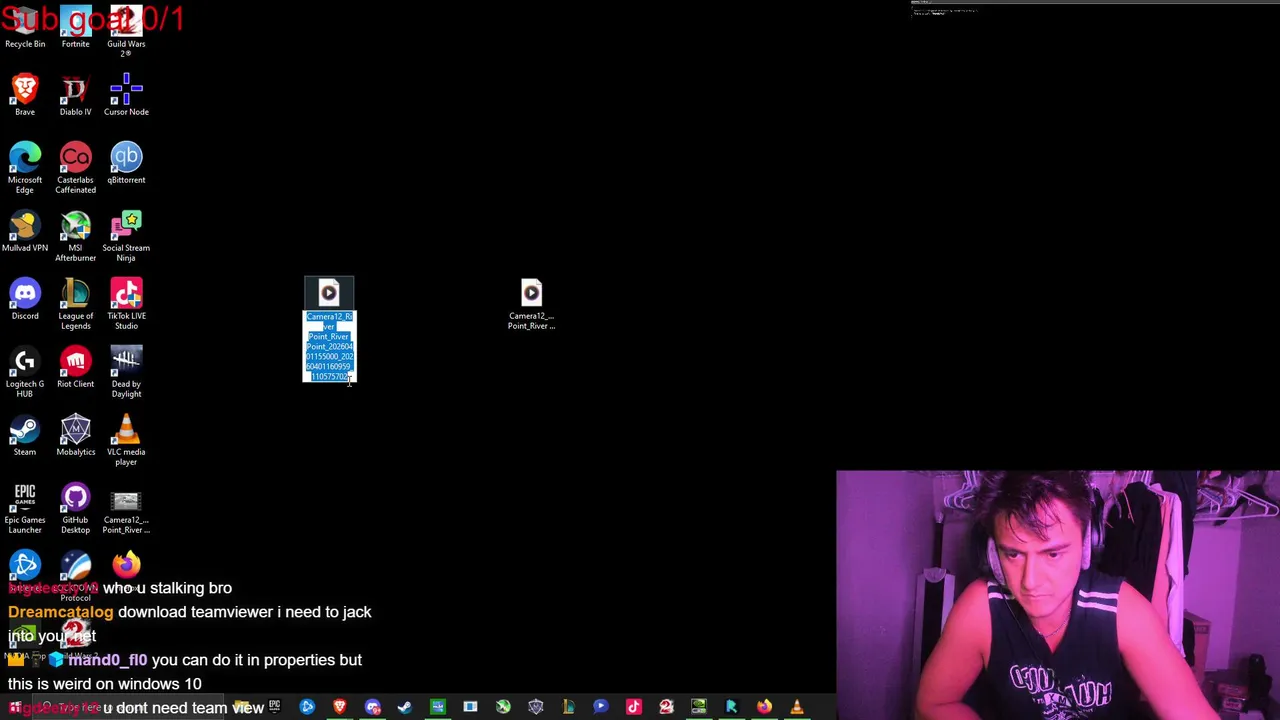This screenshot has height=720, width=1280.
Task: Select the VLC media player desktop icon
Action: click(x=126, y=439)
